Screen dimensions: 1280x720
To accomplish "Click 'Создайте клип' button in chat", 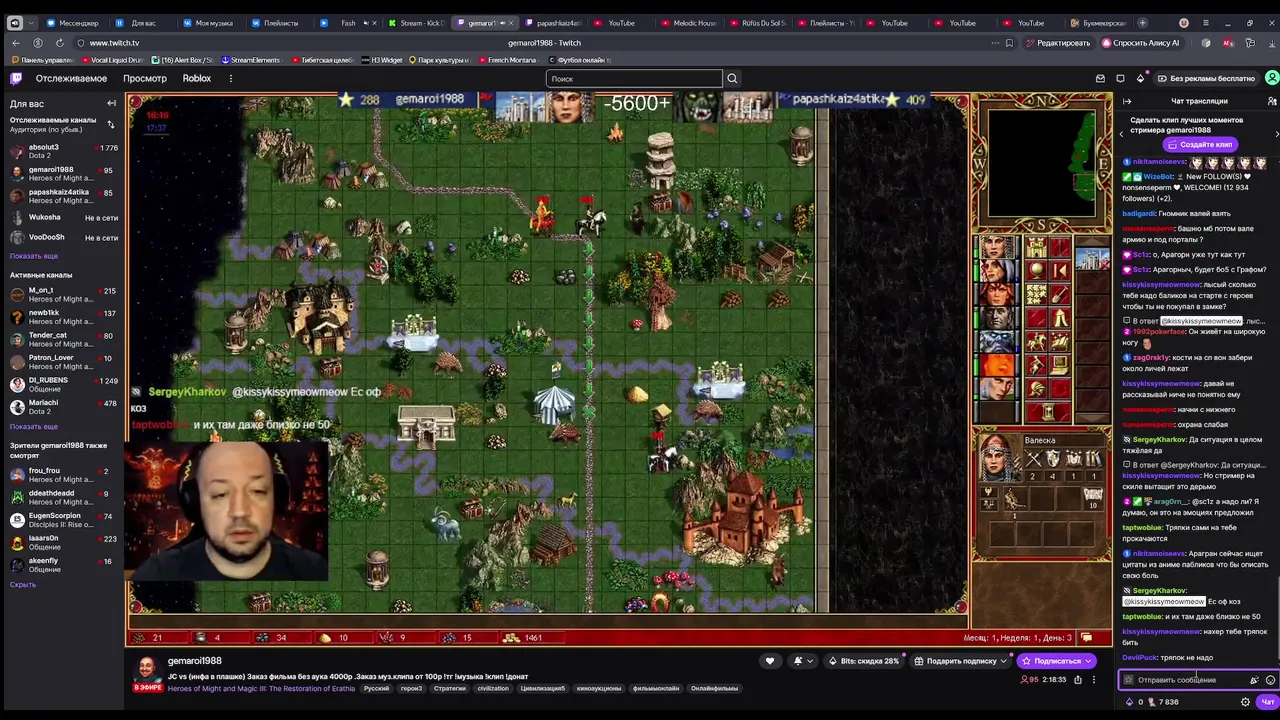I will pos(1200,144).
